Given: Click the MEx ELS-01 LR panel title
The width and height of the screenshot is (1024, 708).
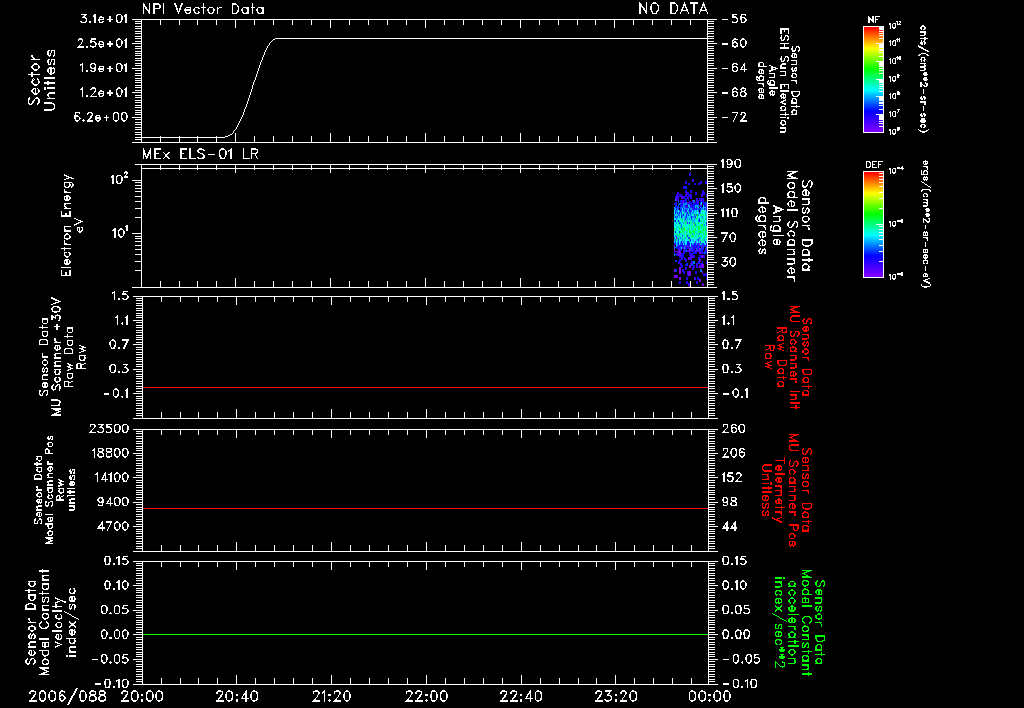Looking at the screenshot, I should (x=200, y=154).
